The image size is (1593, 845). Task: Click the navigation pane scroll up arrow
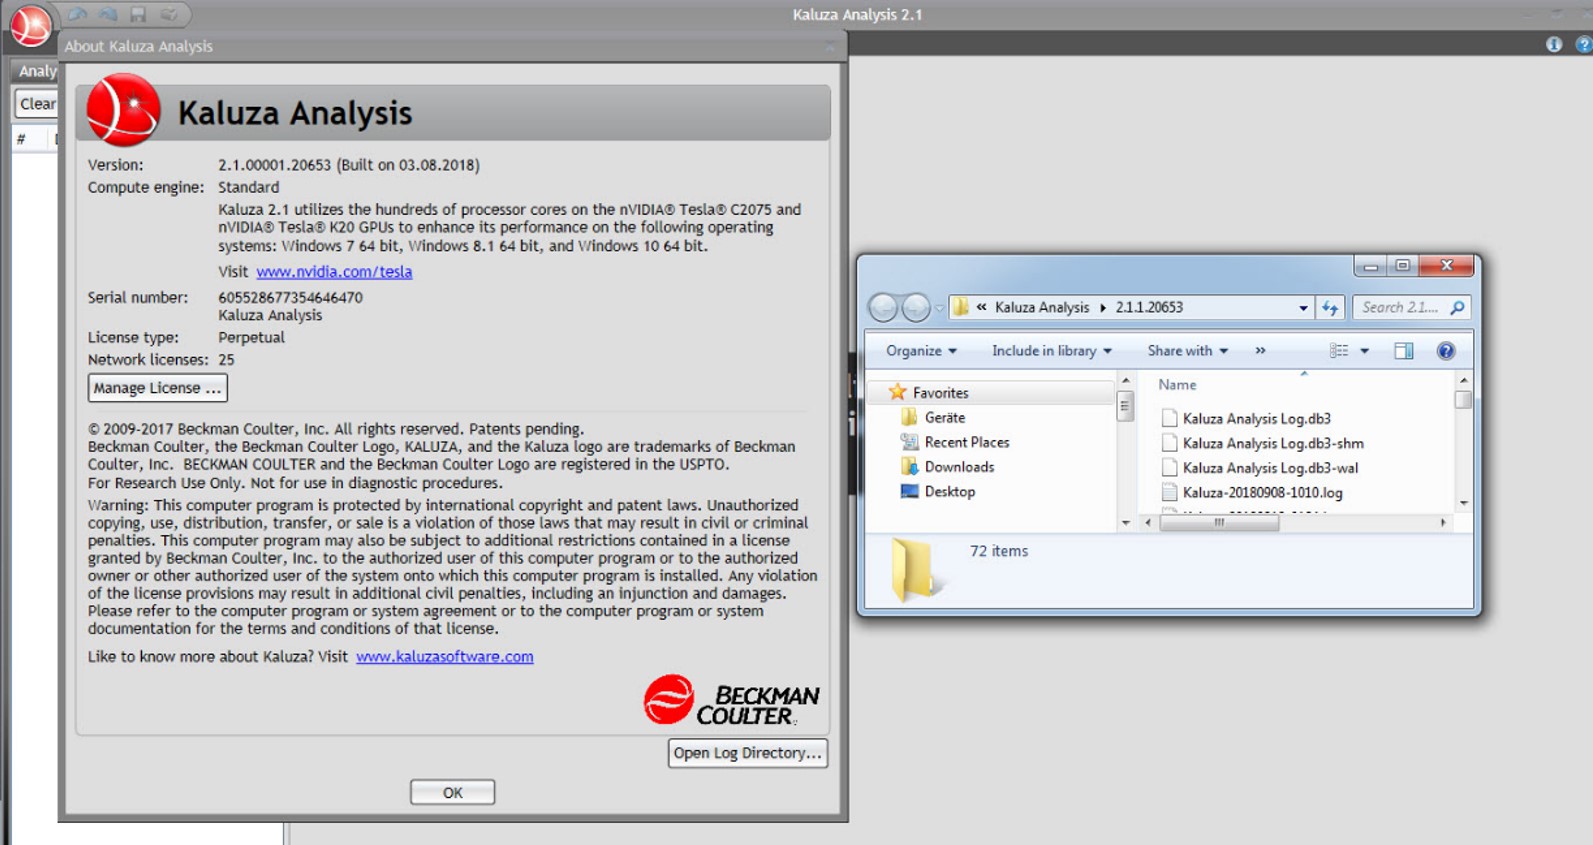click(x=1125, y=381)
